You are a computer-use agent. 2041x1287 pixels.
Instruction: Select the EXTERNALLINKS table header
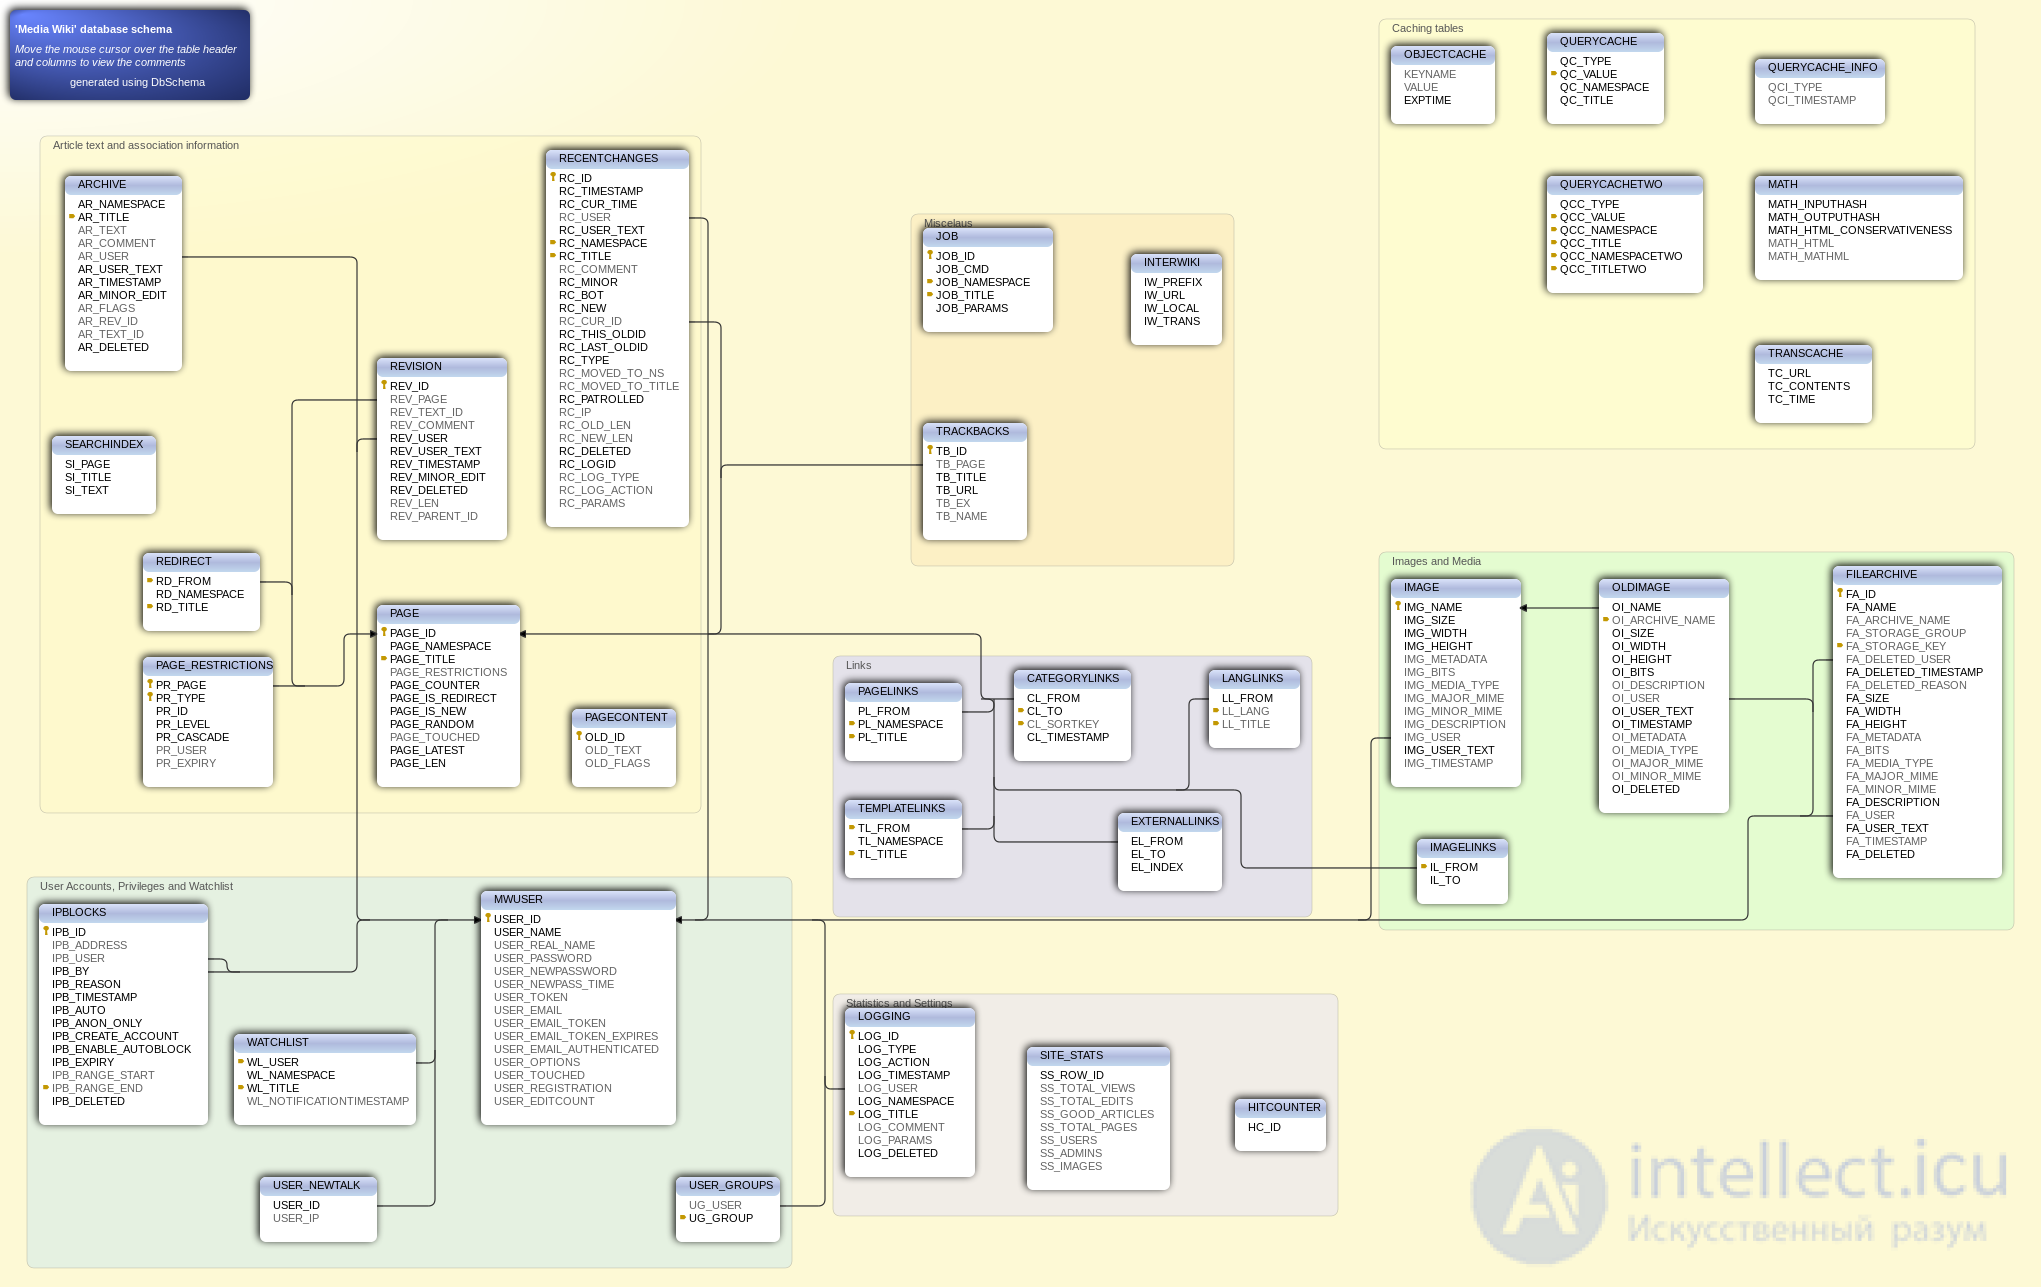[x=1170, y=821]
